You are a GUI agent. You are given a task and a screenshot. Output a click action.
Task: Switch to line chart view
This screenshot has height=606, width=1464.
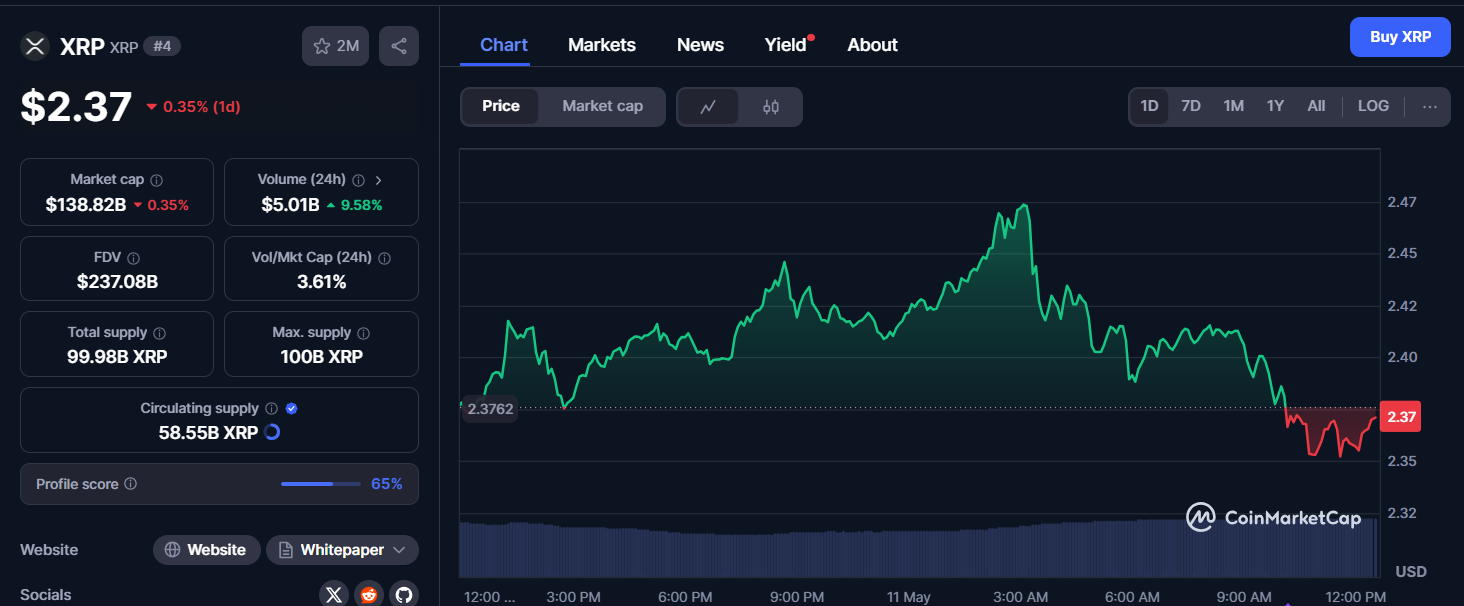[x=708, y=107]
